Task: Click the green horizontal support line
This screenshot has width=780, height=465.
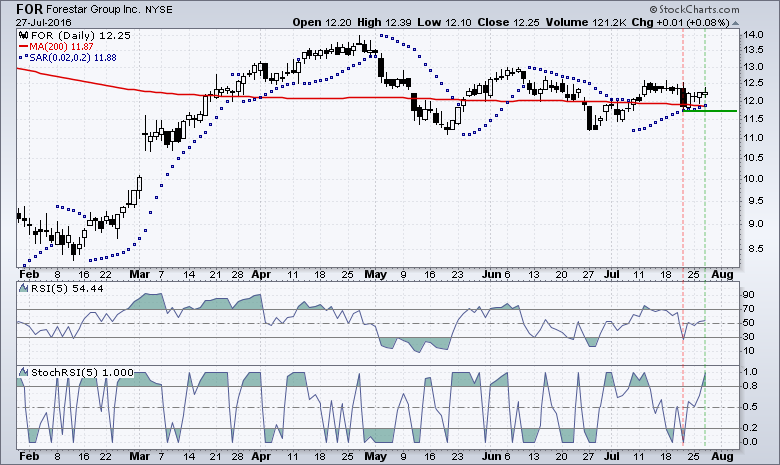Action: click(x=720, y=111)
